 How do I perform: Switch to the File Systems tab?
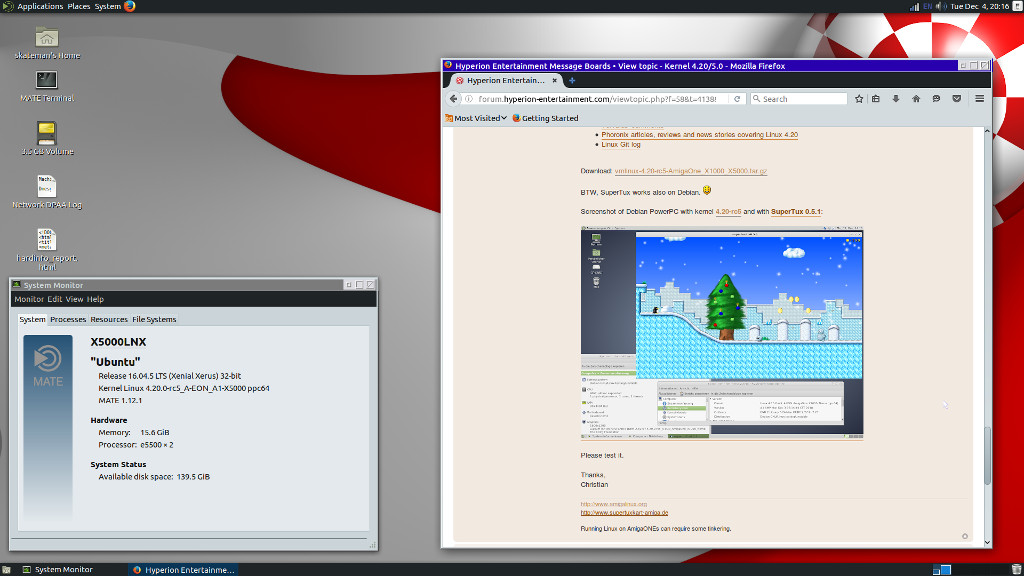pyautogui.click(x=154, y=319)
